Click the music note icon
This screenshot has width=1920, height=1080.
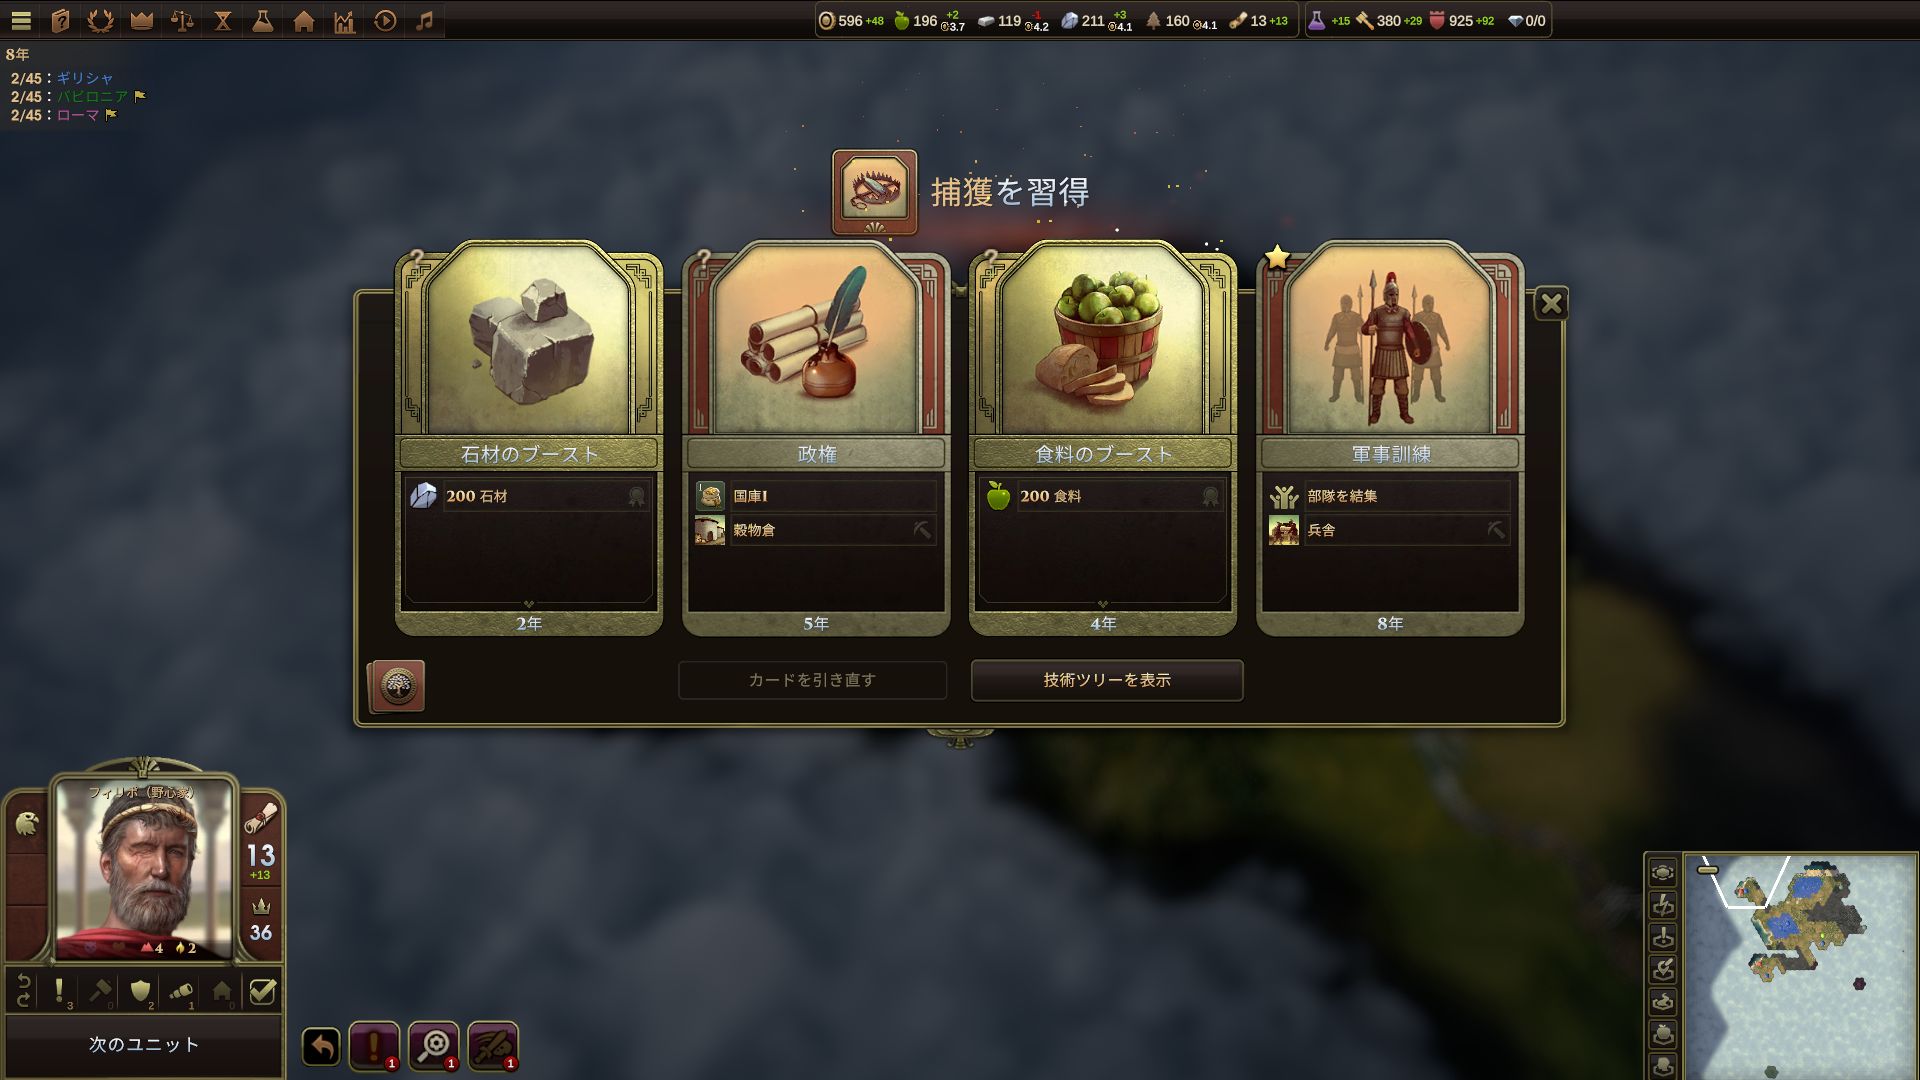(425, 20)
